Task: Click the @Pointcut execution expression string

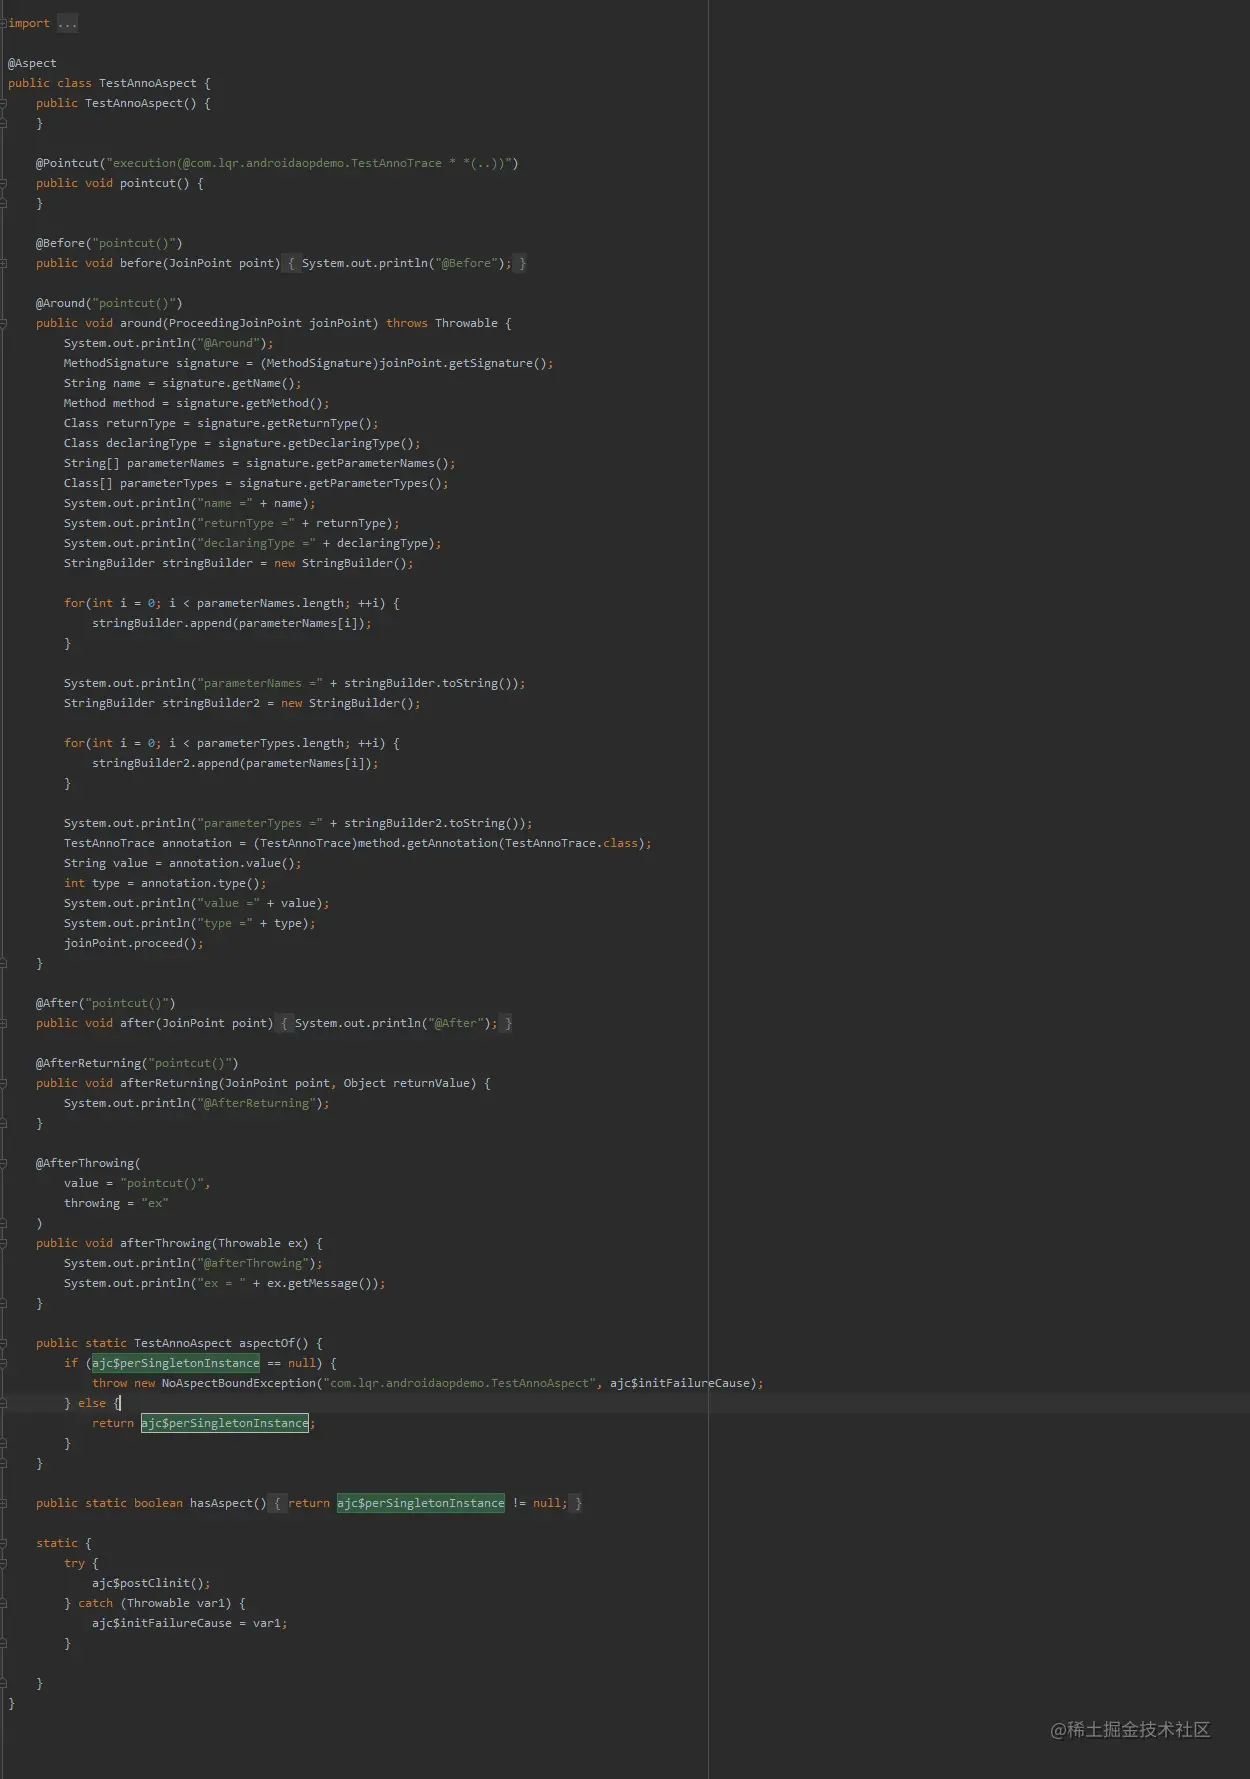Action: 308,163
